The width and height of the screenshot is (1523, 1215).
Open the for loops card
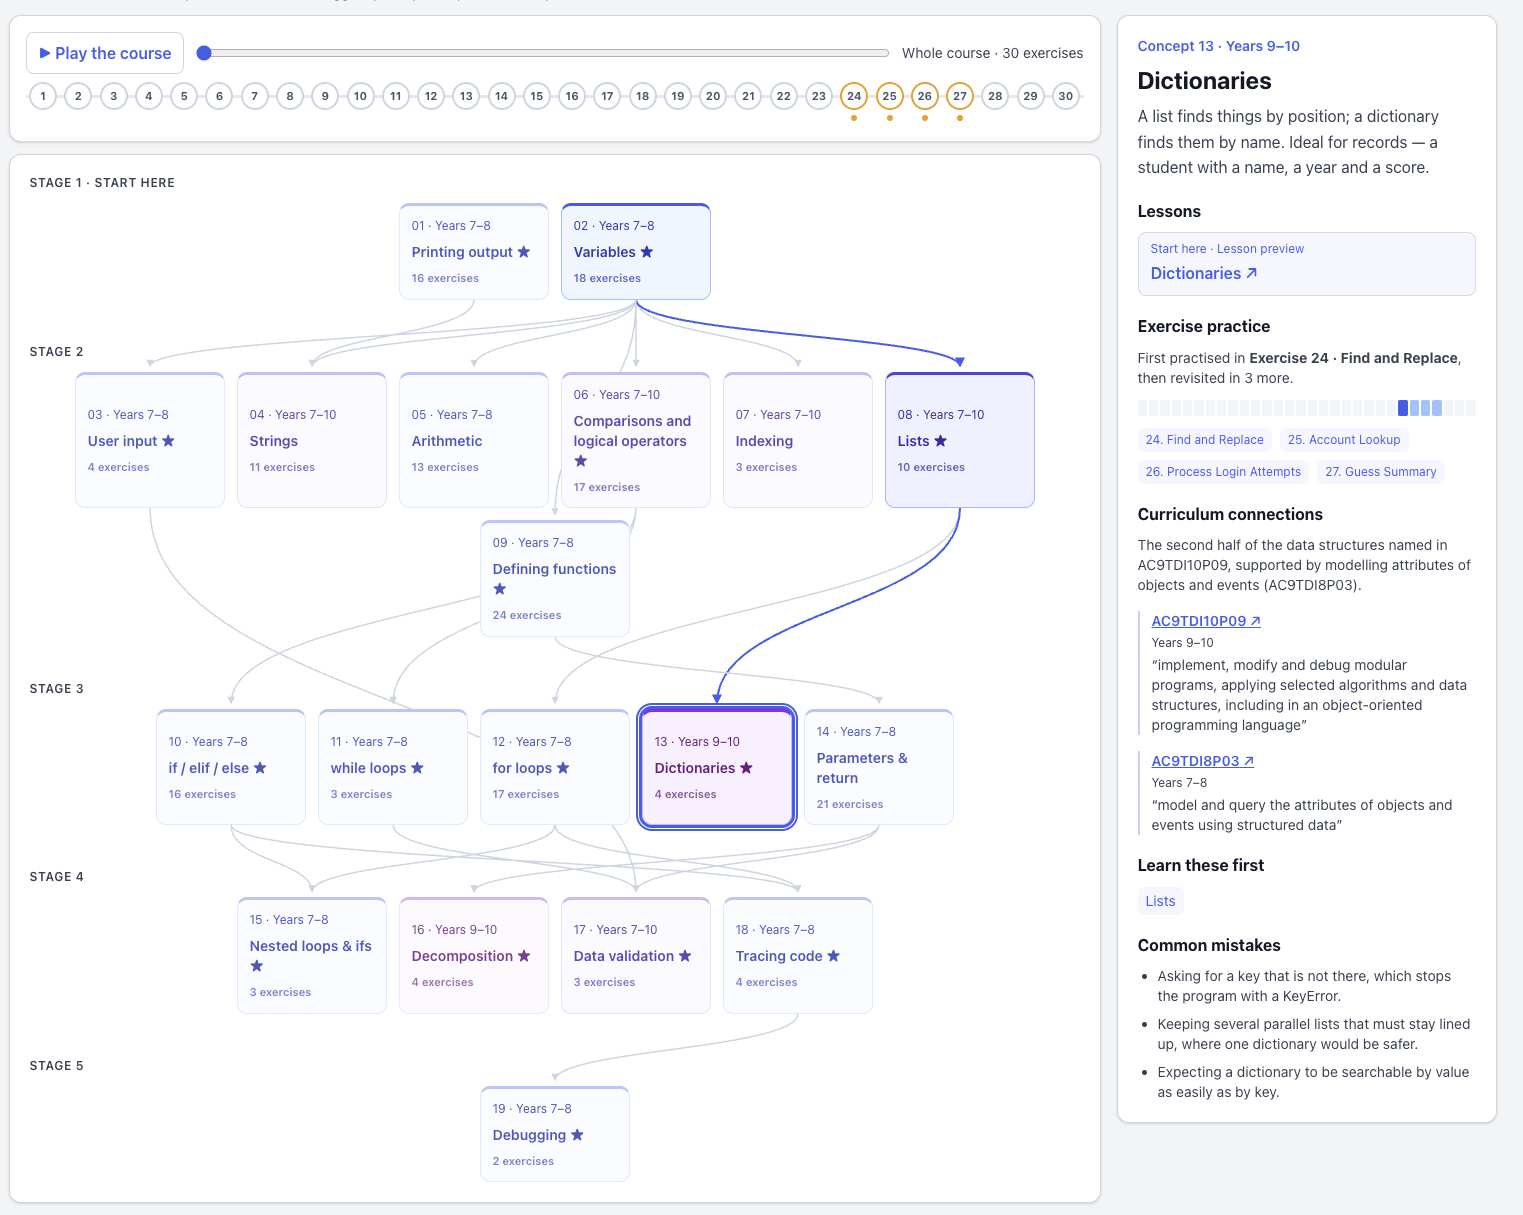pos(555,767)
